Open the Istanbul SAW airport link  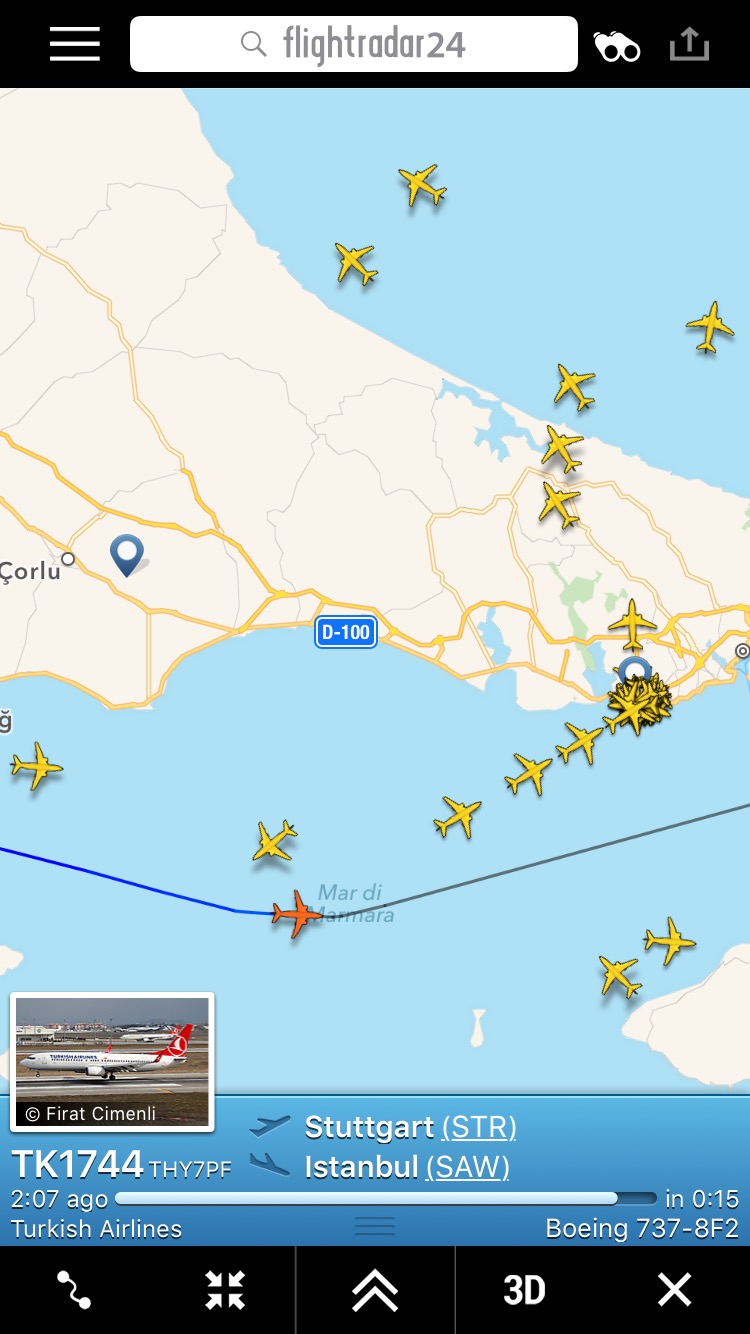[468, 1167]
